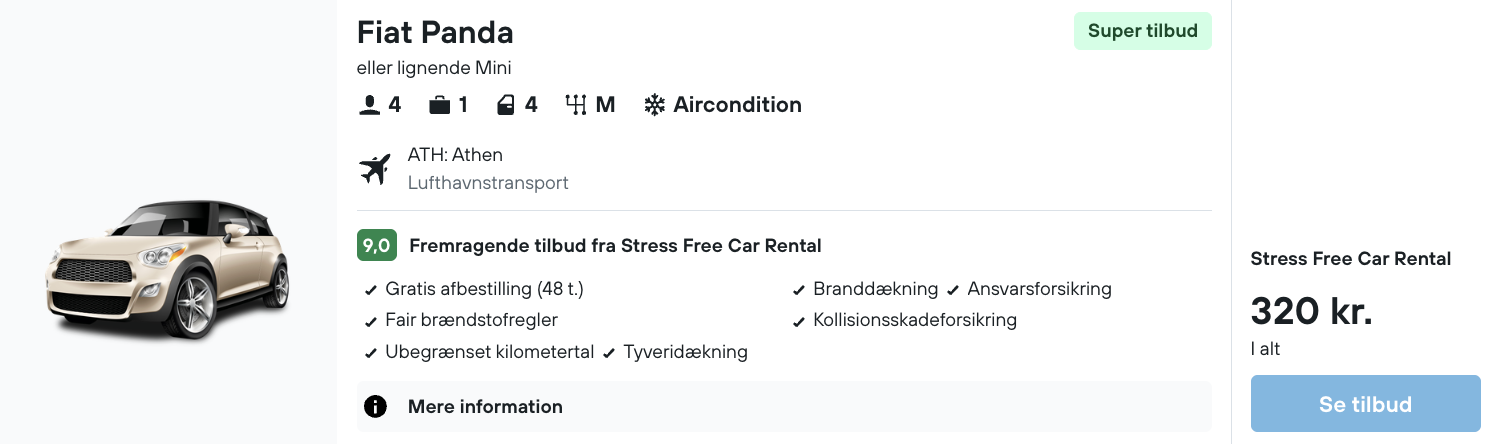Click the luggage suitcase icon
This screenshot has height=444, width=1492.
pyautogui.click(x=438, y=105)
